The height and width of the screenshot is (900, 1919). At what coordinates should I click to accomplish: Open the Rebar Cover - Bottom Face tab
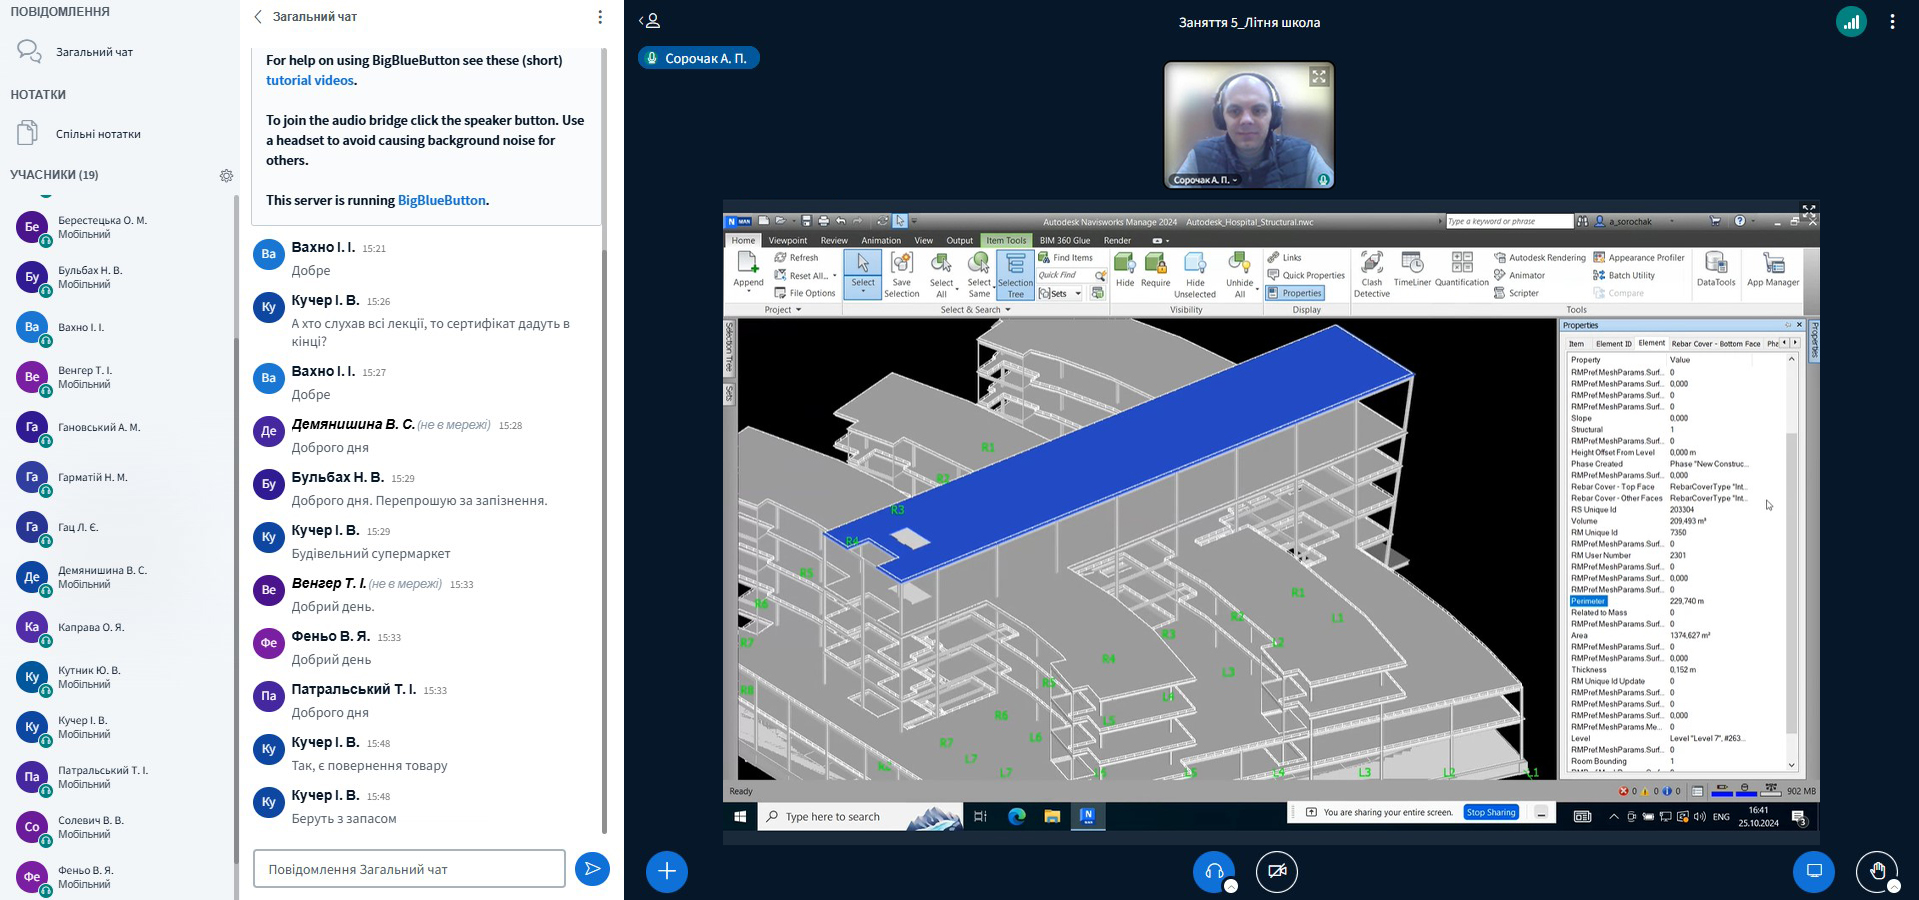click(1716, 344)
